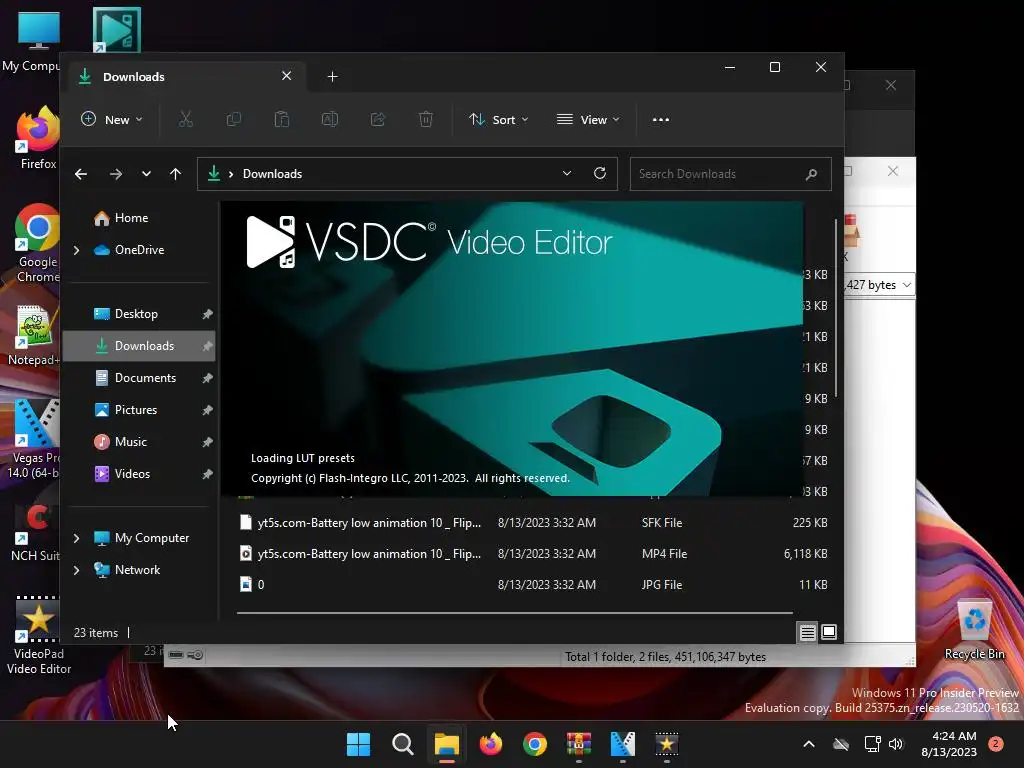Open taskbar Search
1024x768 pixels.
click(402, 744)
